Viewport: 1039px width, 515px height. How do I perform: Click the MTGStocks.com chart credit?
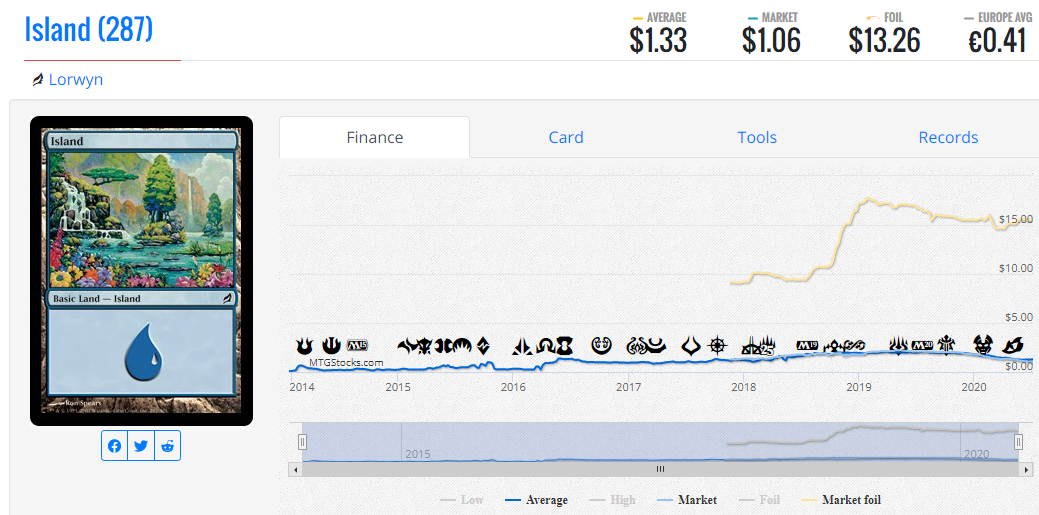(346, 363)
